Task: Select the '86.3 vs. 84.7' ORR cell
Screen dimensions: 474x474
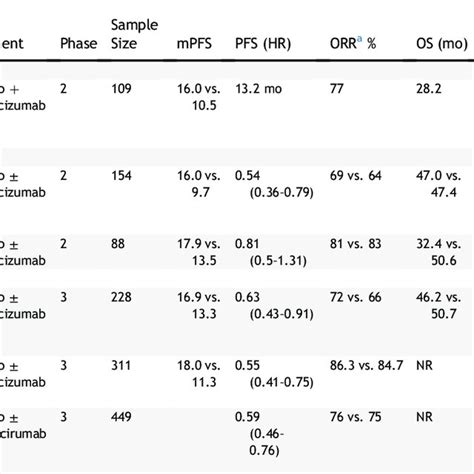Action: [x=367, y=365]
